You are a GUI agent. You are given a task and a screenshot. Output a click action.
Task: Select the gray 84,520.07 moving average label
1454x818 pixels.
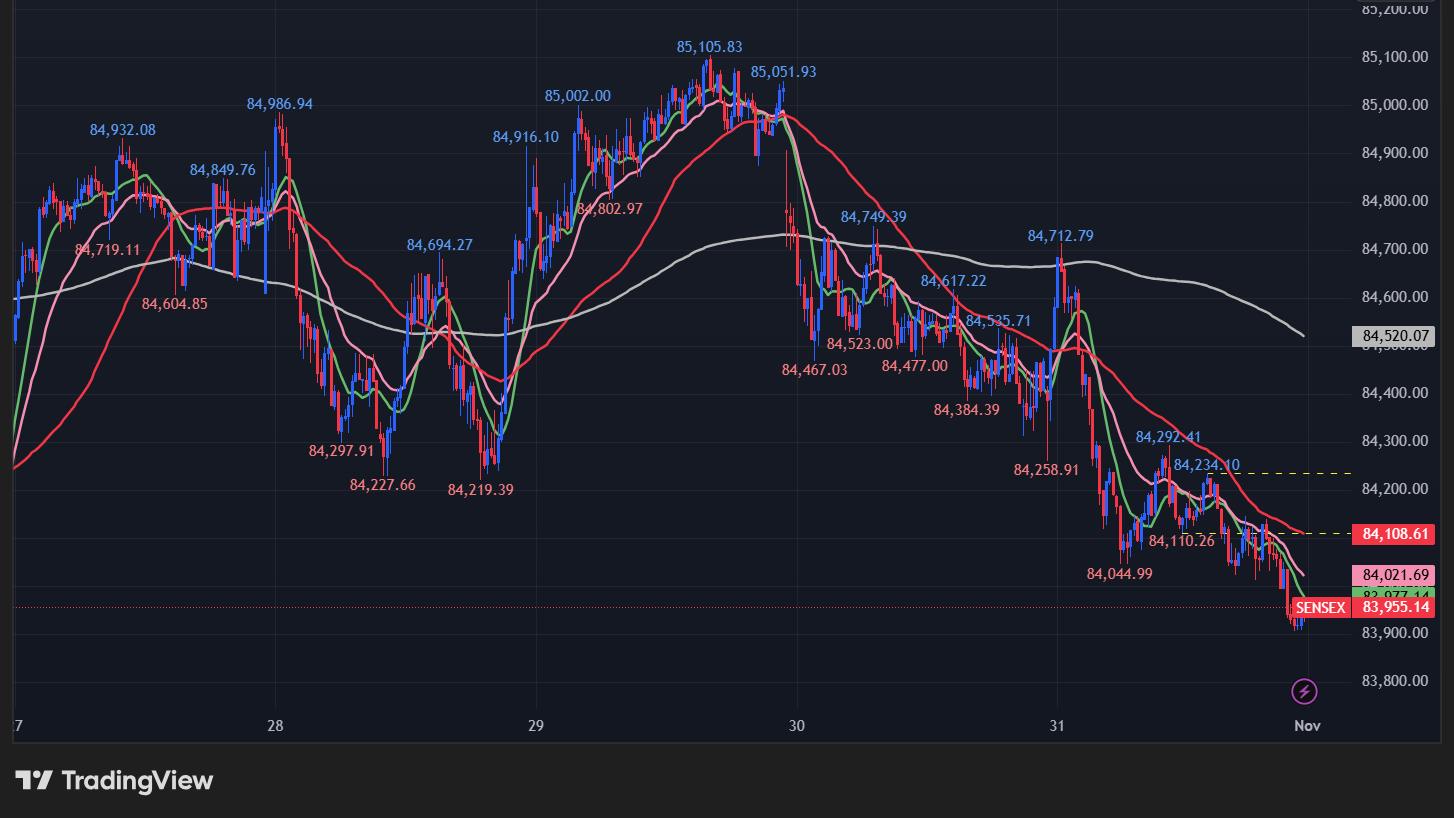click(1393, 337)
